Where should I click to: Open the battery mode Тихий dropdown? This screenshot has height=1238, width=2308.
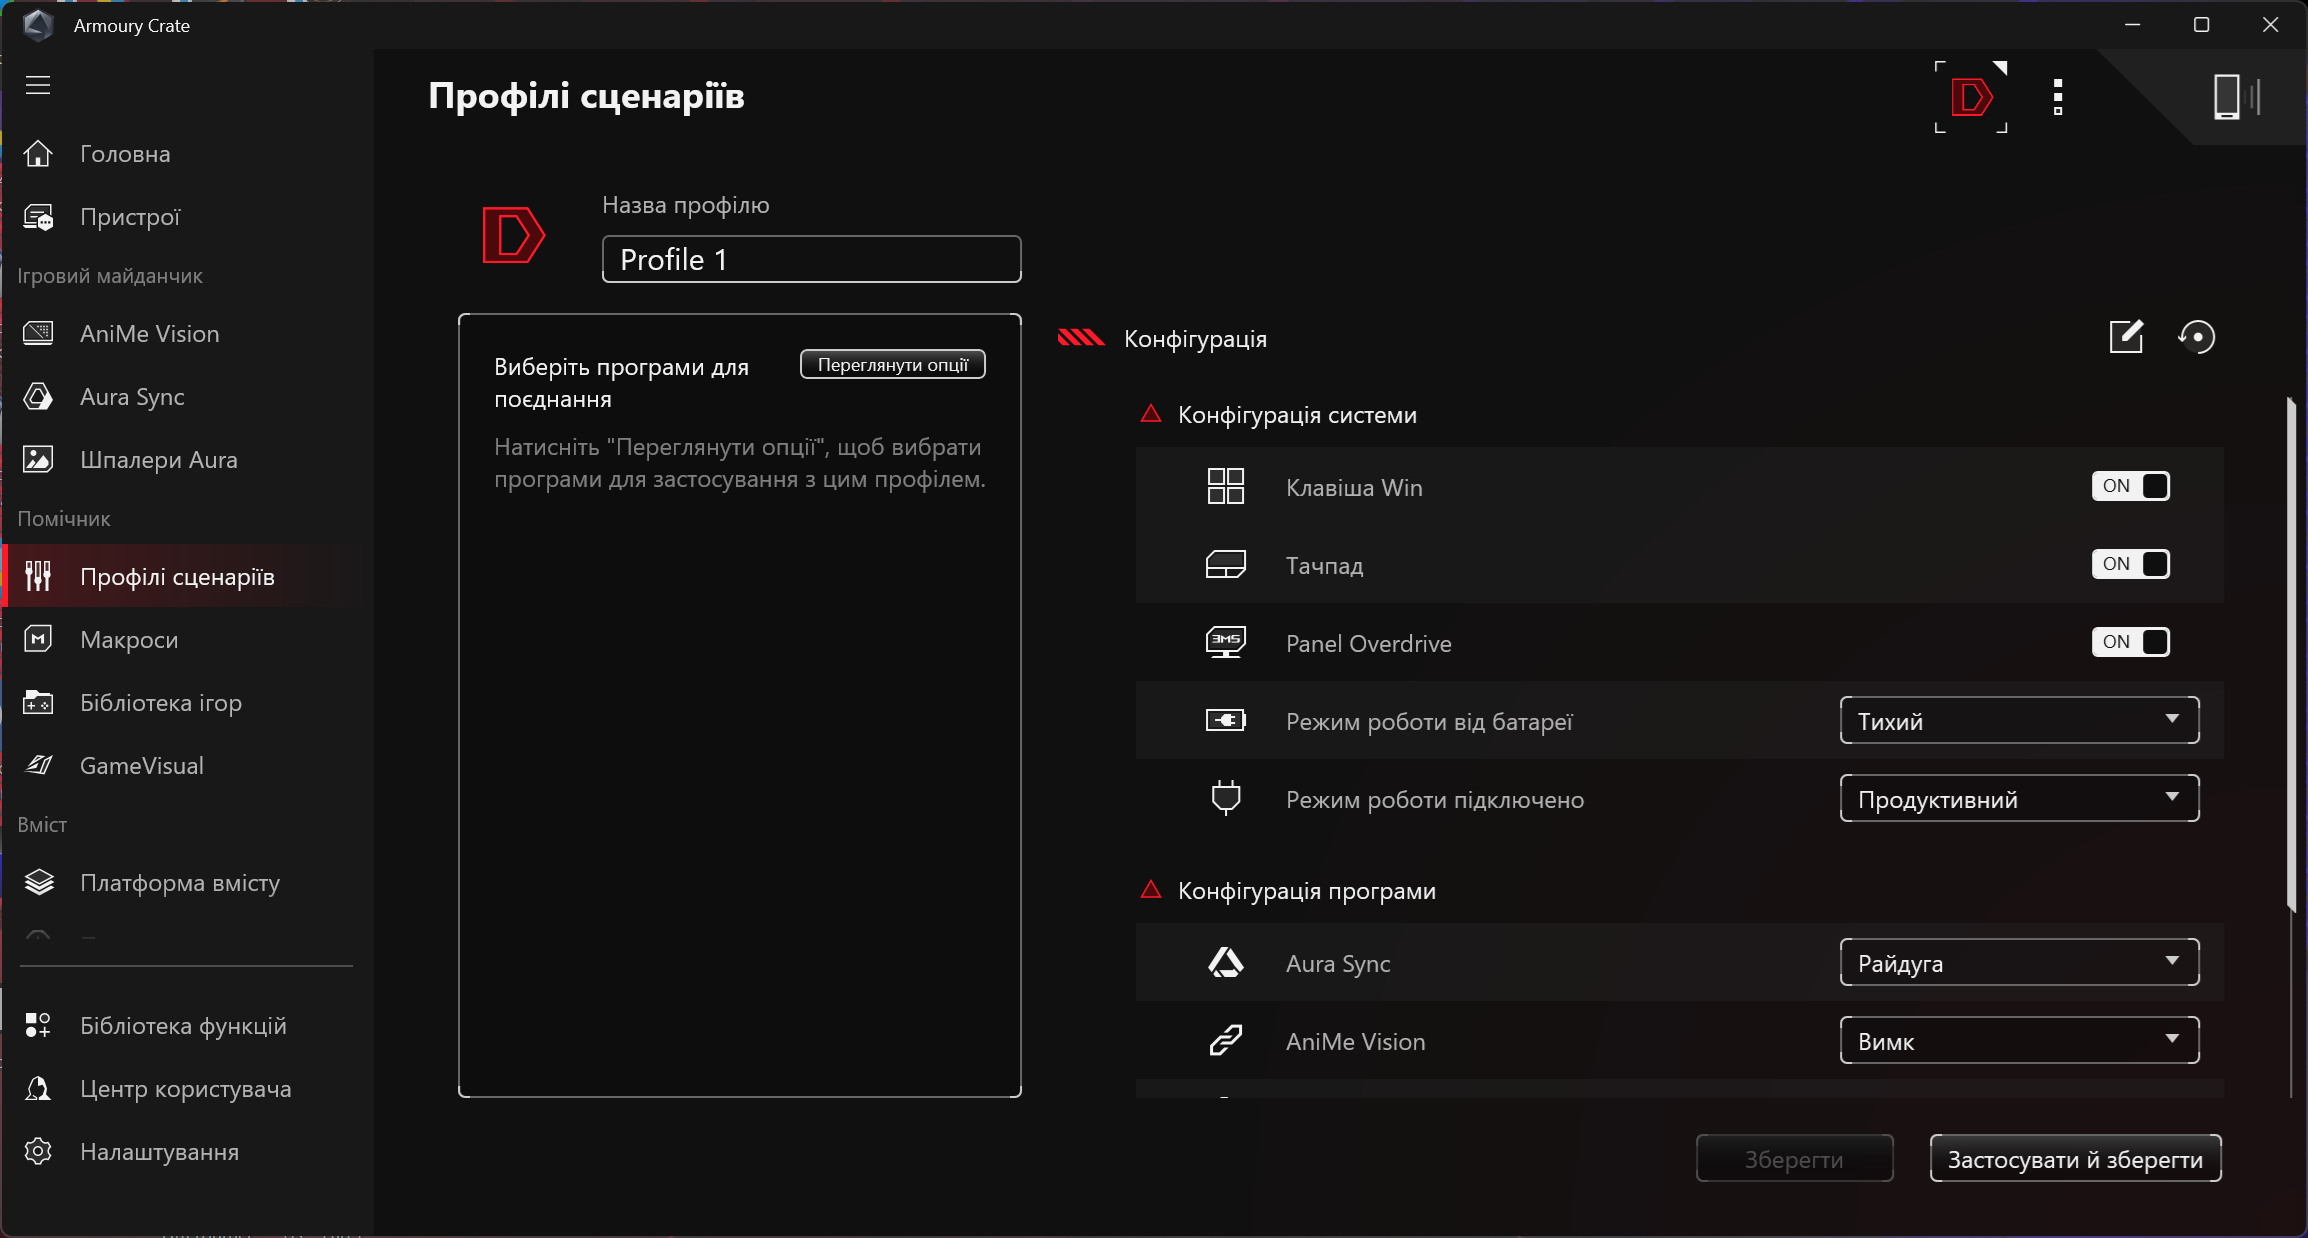tap(2018, 721)
